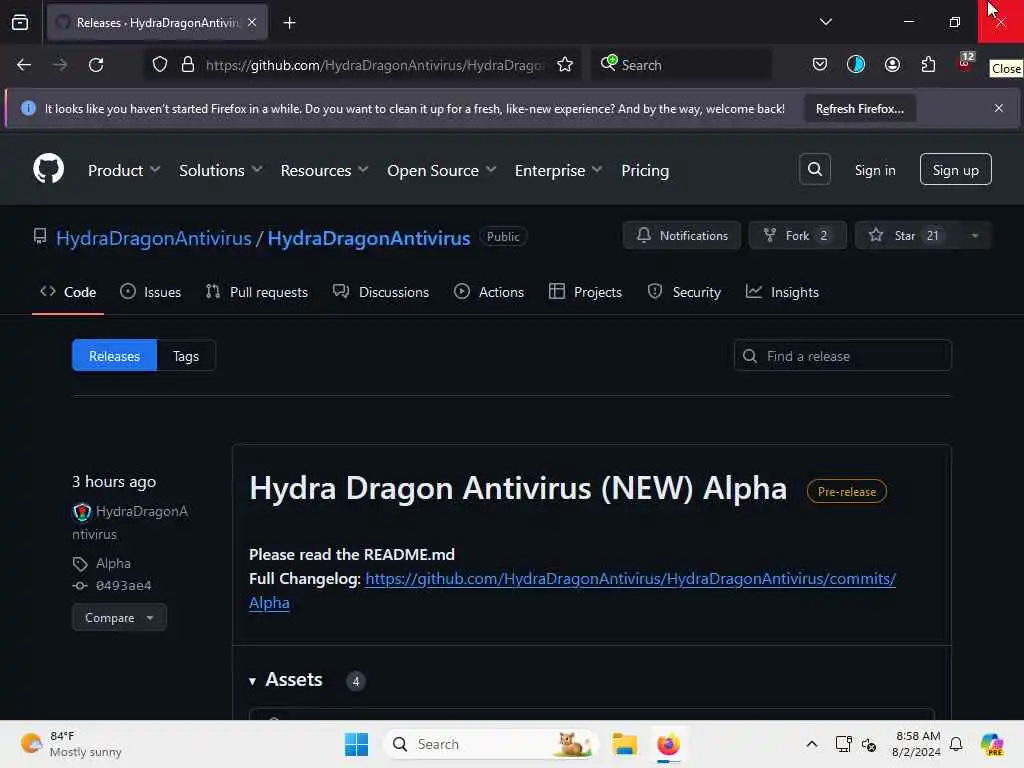Reload the page with refresh icon
Image resolution: width=1024 pixels, height=768 pixels.
(x=96, y=65)
